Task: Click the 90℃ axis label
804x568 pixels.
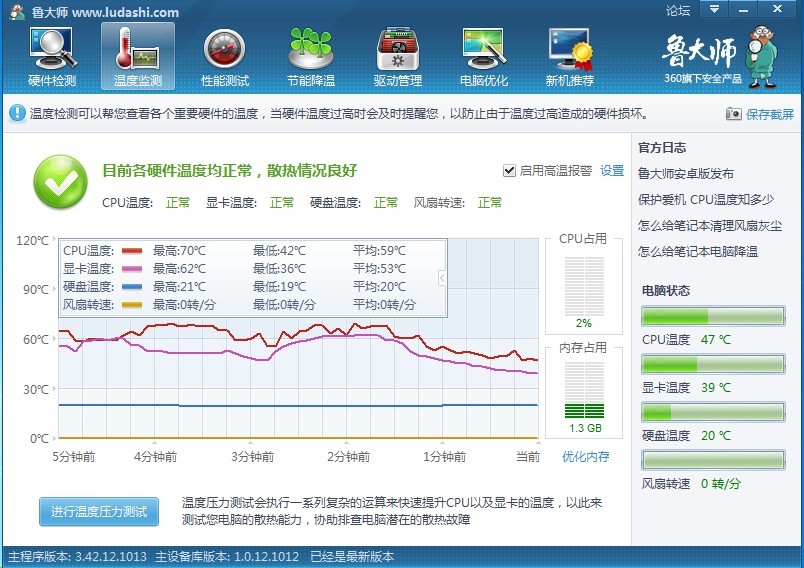Action: click(36, 290)
